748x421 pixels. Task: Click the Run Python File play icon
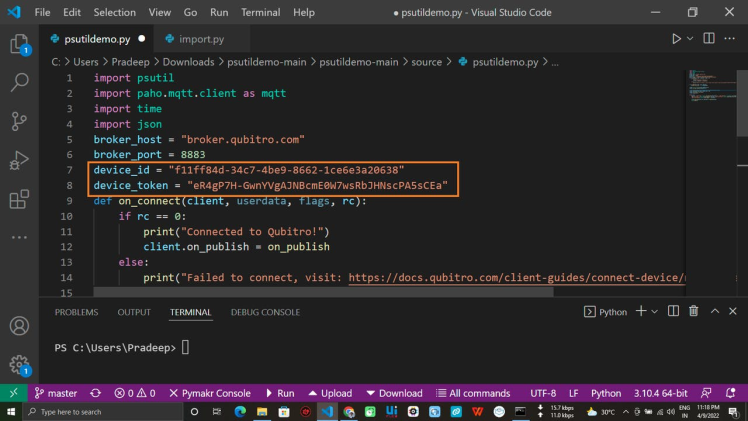pyautogui.click(x=677, y=39)
